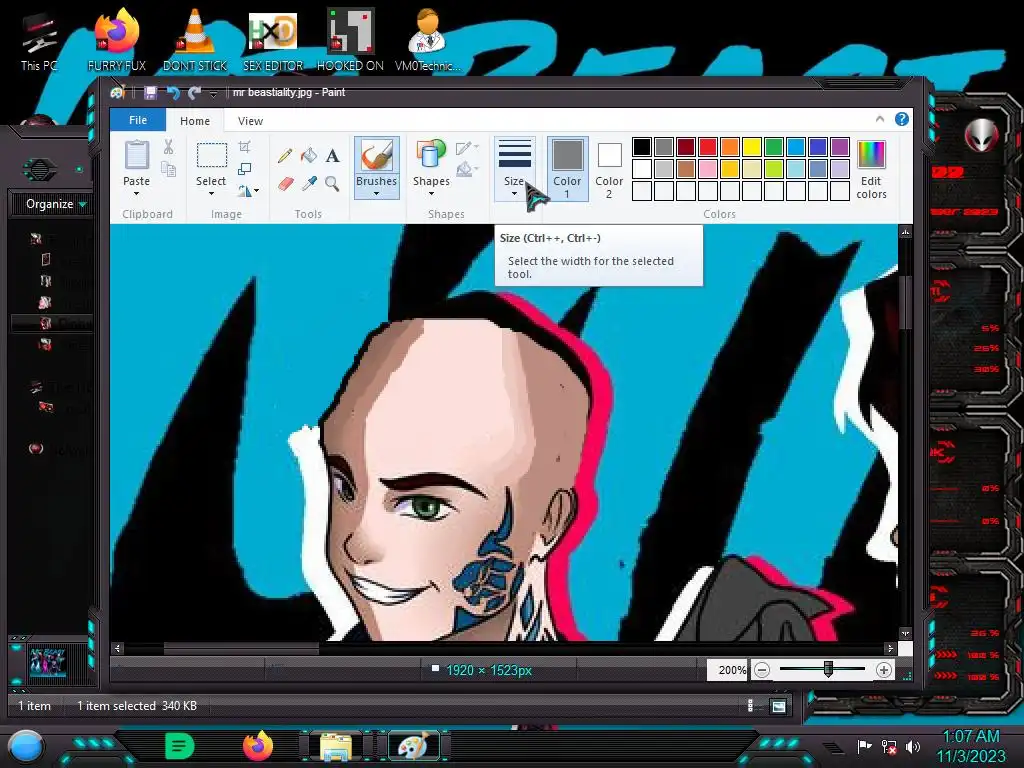Screen dimensions: 1024x768
Task: Open the Size dropdown
Action: tap(515, 167)
